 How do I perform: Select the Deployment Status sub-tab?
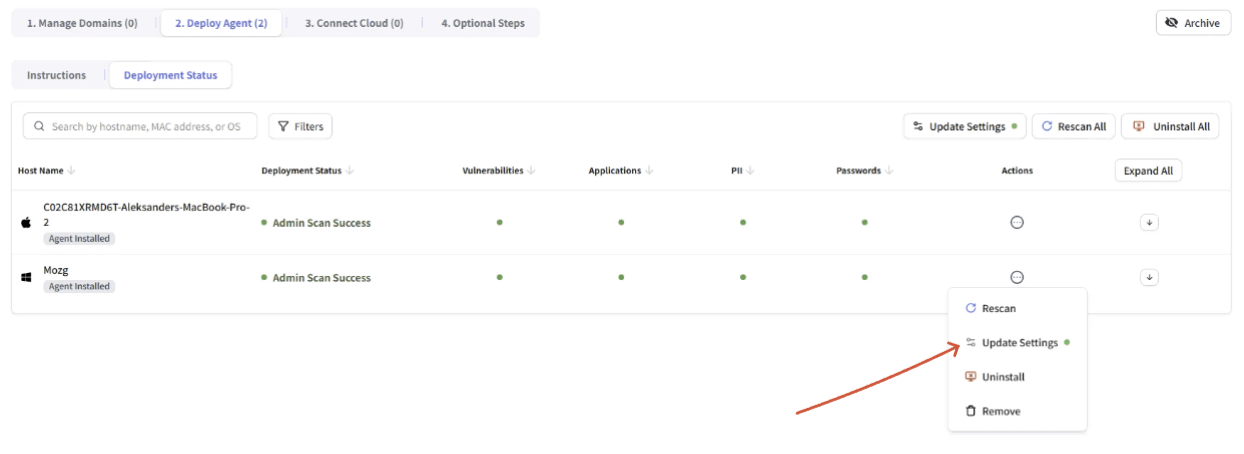click(170, 75)
